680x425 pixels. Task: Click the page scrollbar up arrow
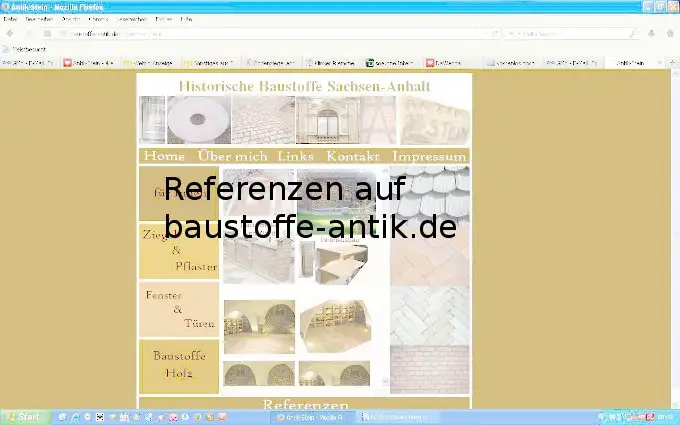[x=675, y=75]
